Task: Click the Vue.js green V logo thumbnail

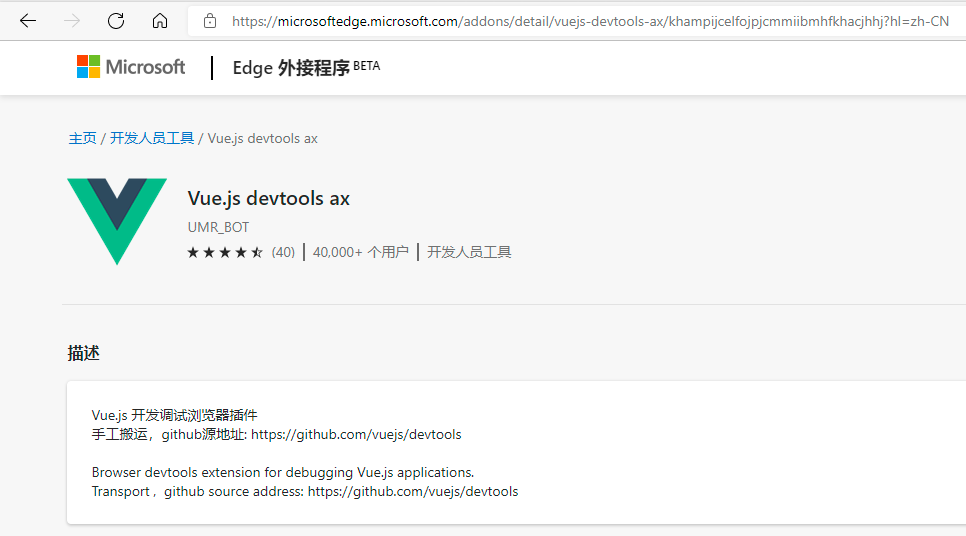Action: point(117,222)
